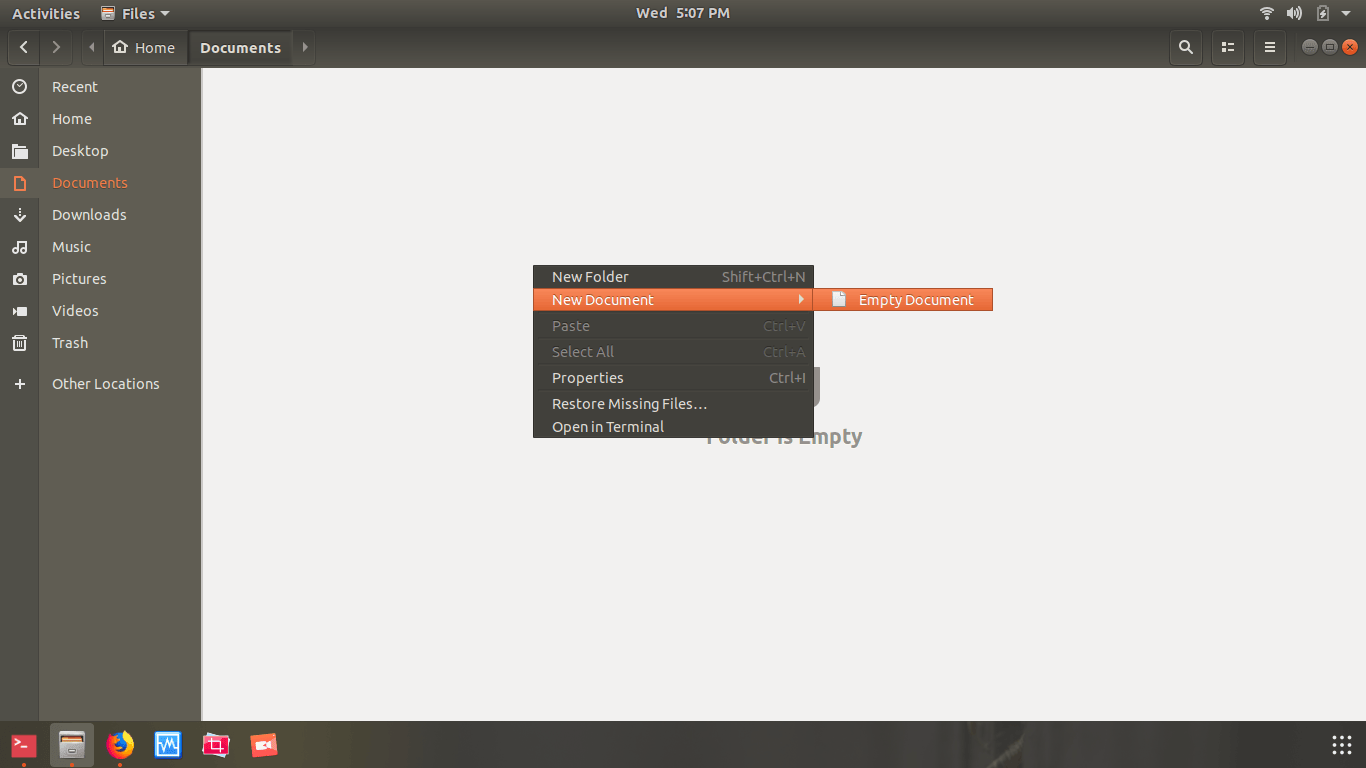1366x768 pixels.
Task: Open Show Applications grid icon
Action: click(x=1342, y=745)
